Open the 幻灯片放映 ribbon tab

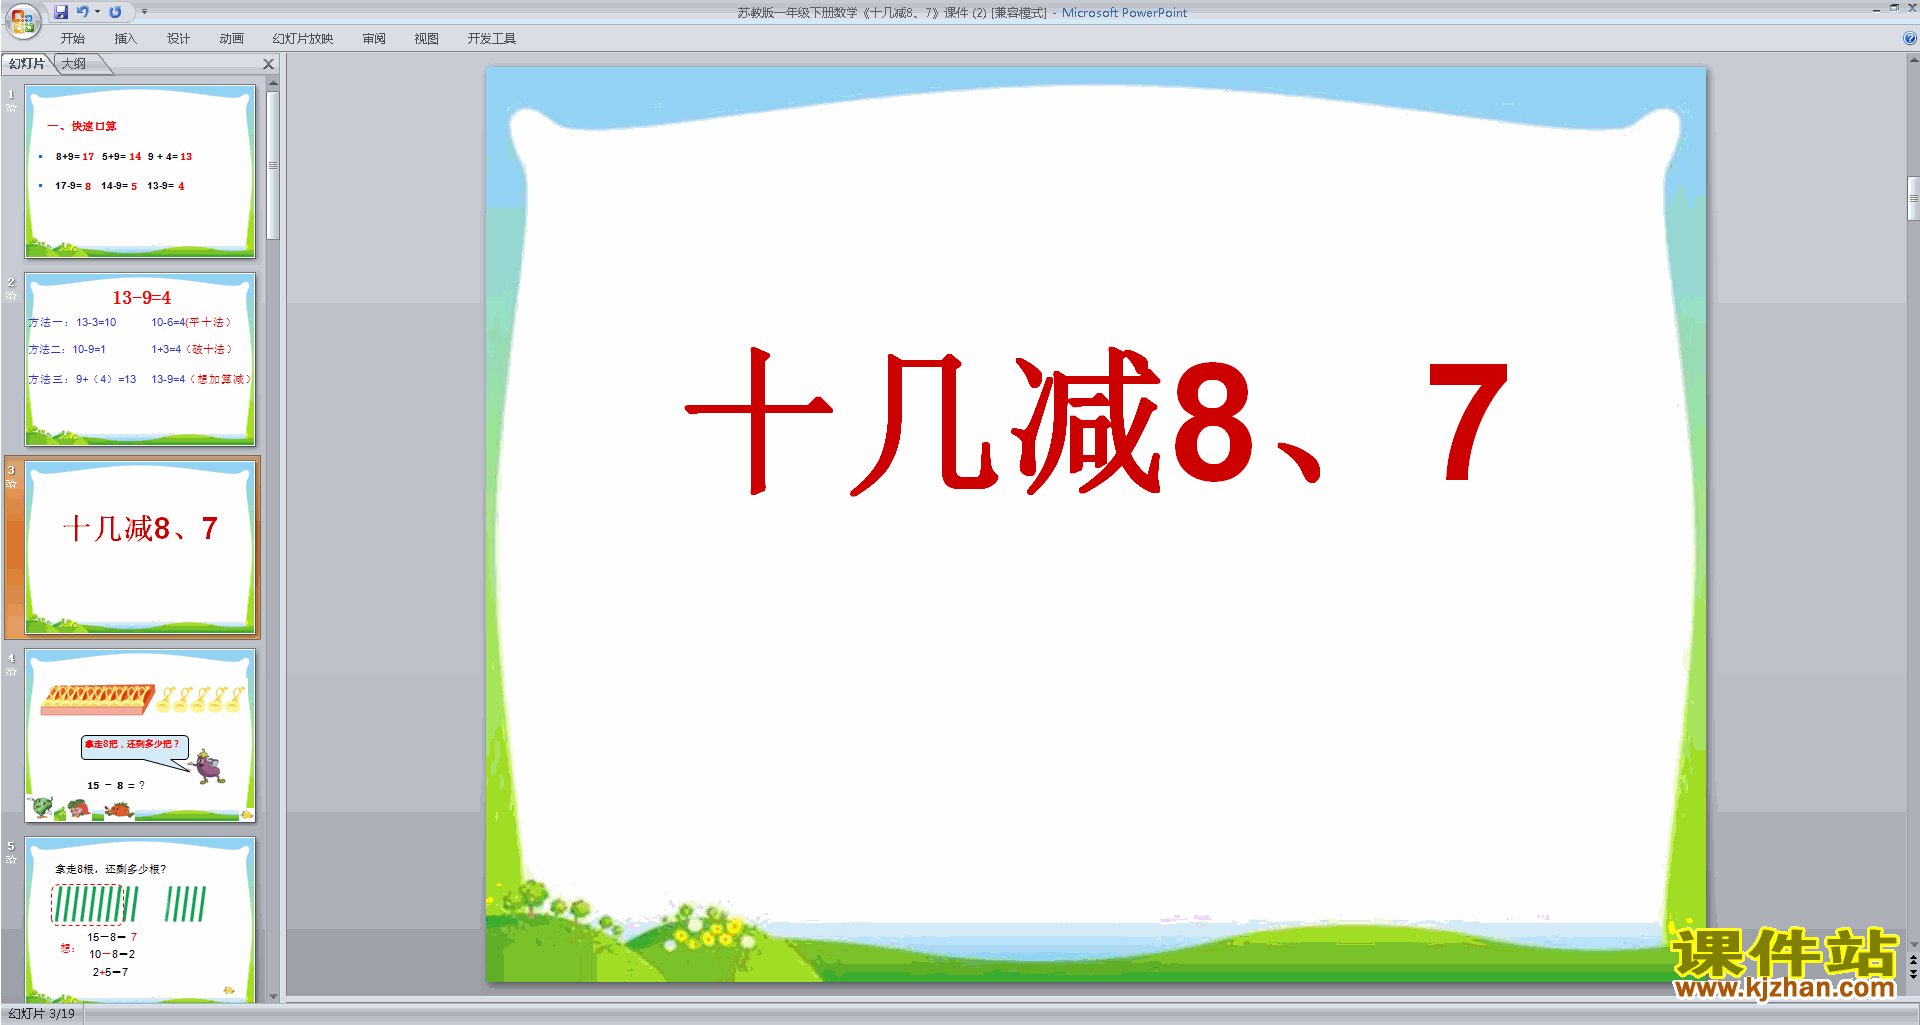pos(302,39)
